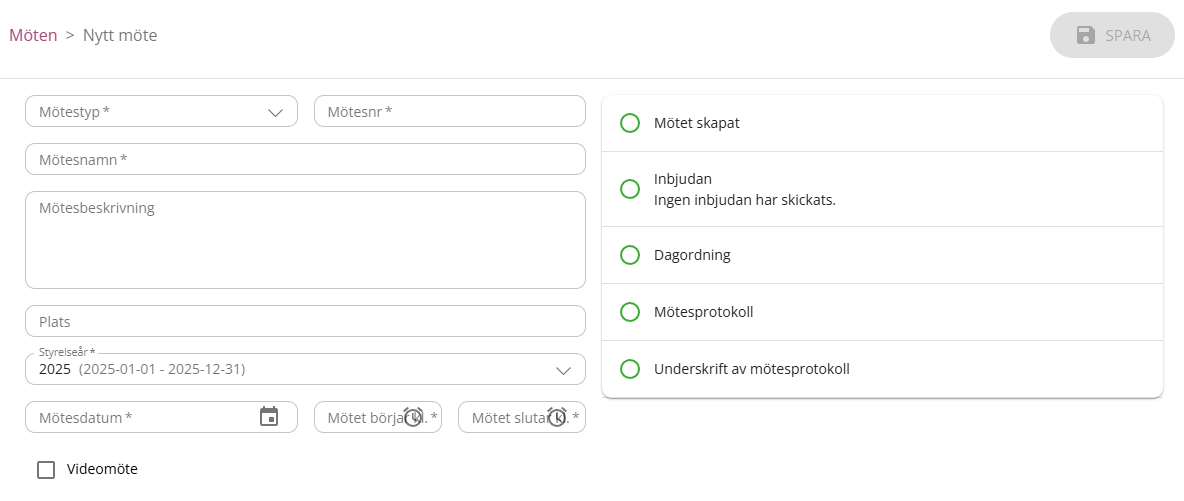Expand the Mötestyp dropdown

(x=276, y=112)
